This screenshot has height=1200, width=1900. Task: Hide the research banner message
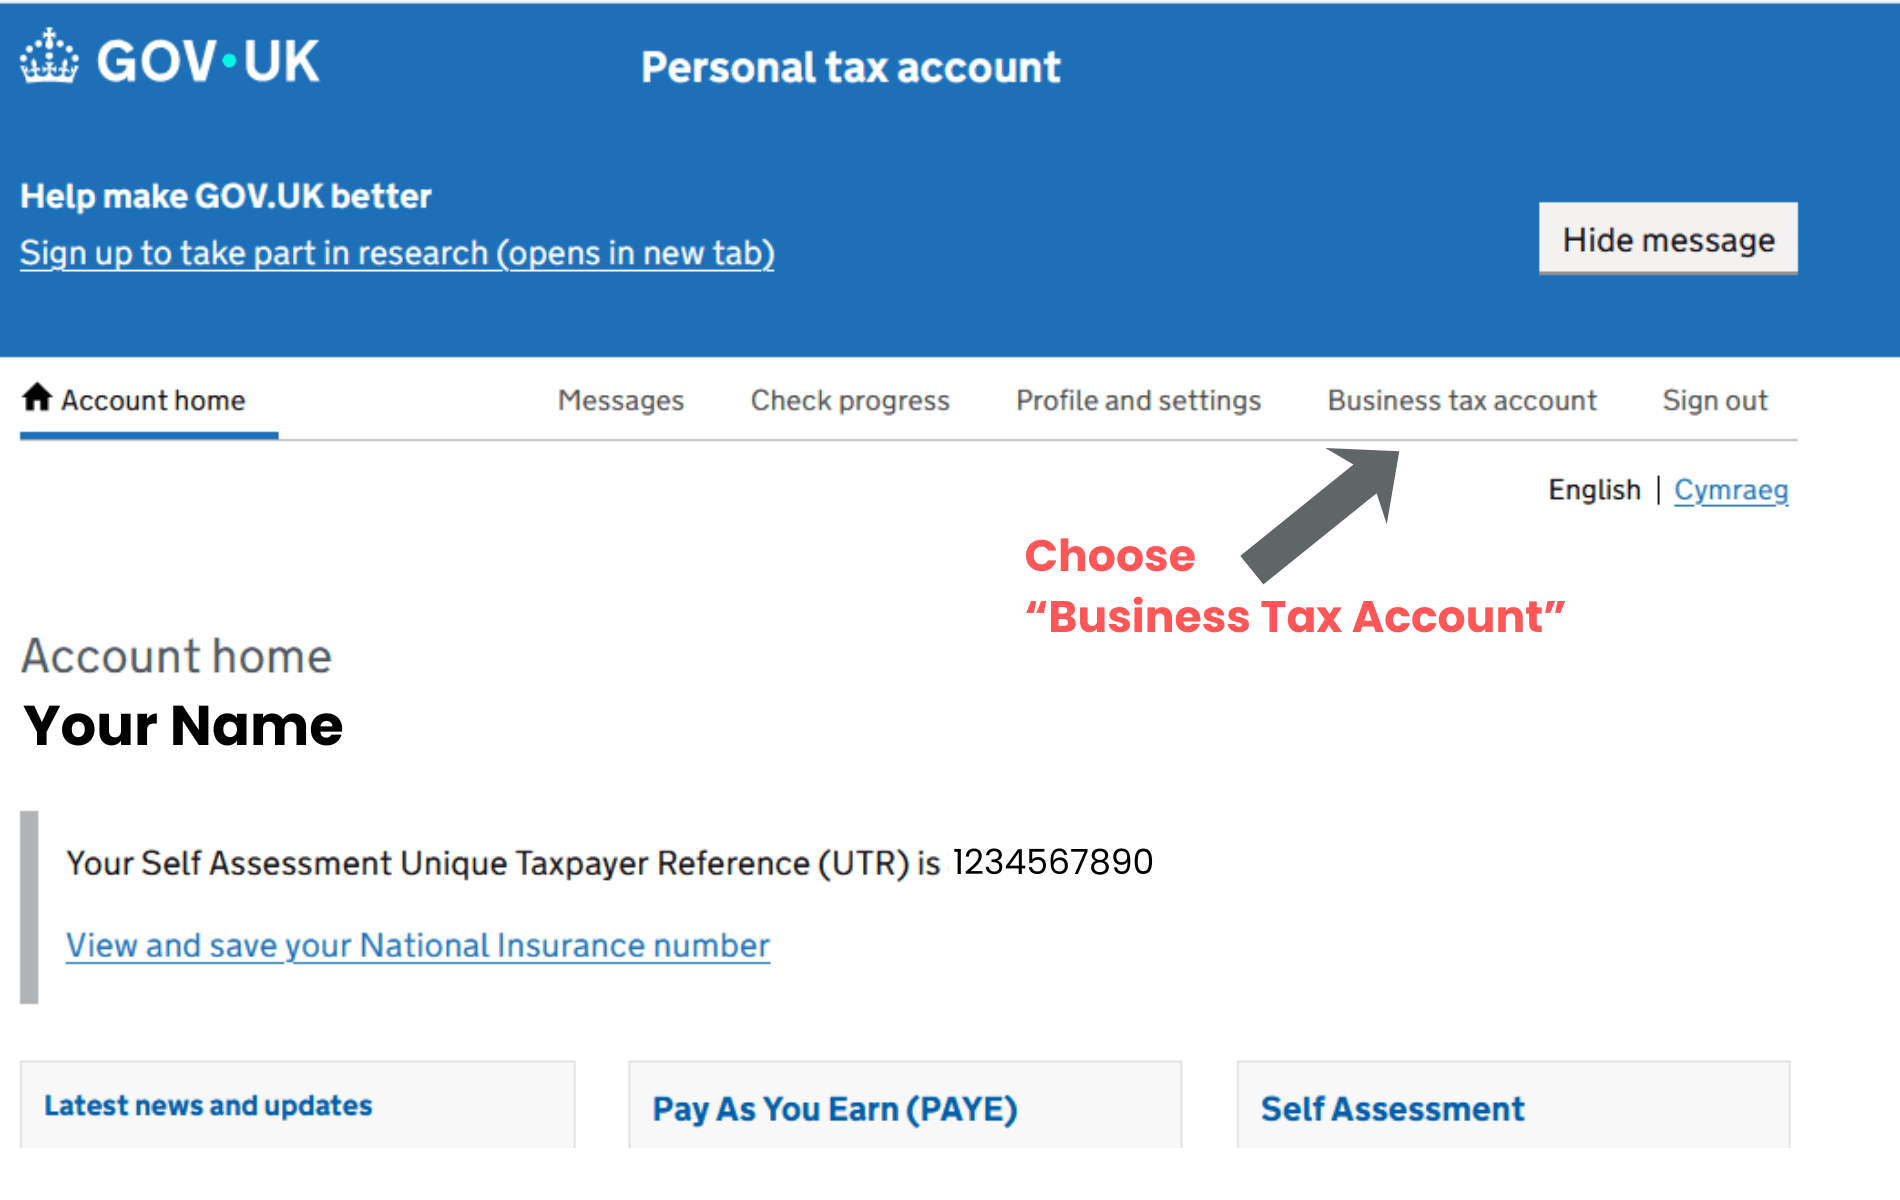(1667, 240)
